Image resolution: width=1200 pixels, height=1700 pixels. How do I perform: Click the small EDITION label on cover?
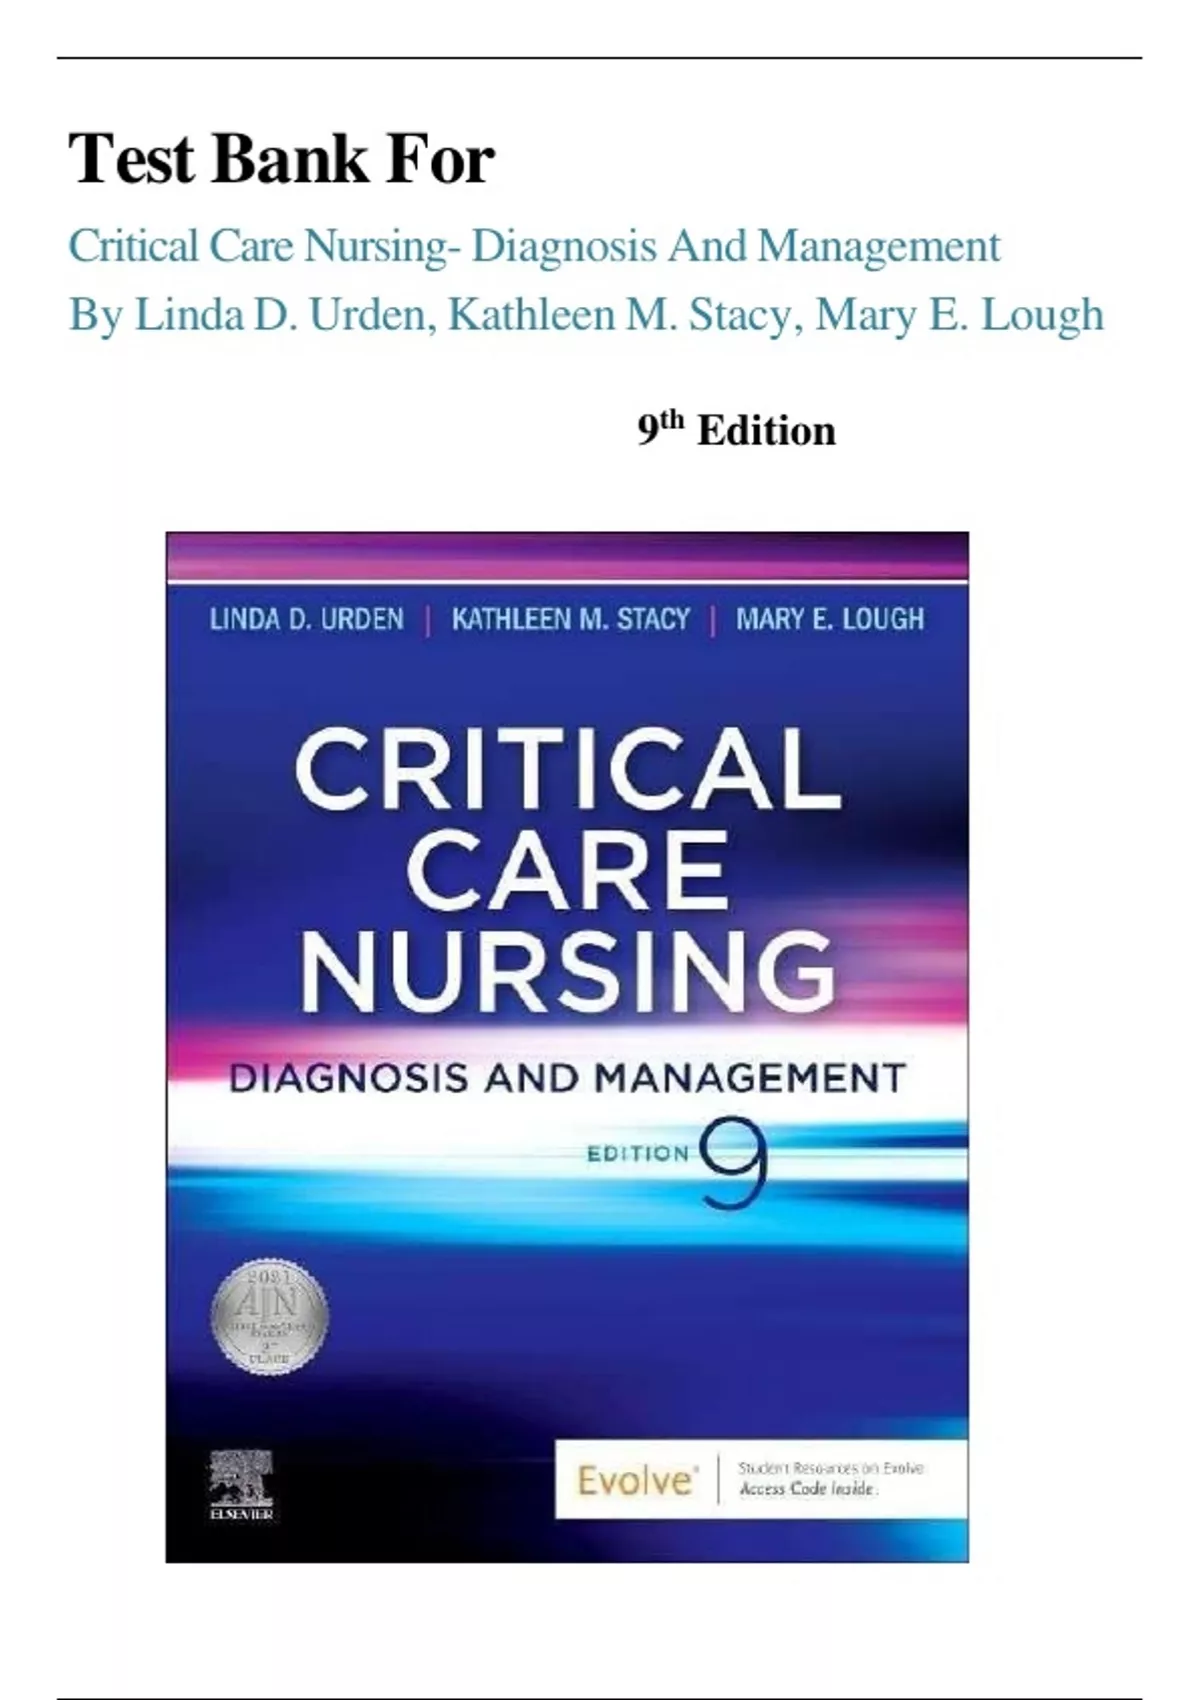638,1154
